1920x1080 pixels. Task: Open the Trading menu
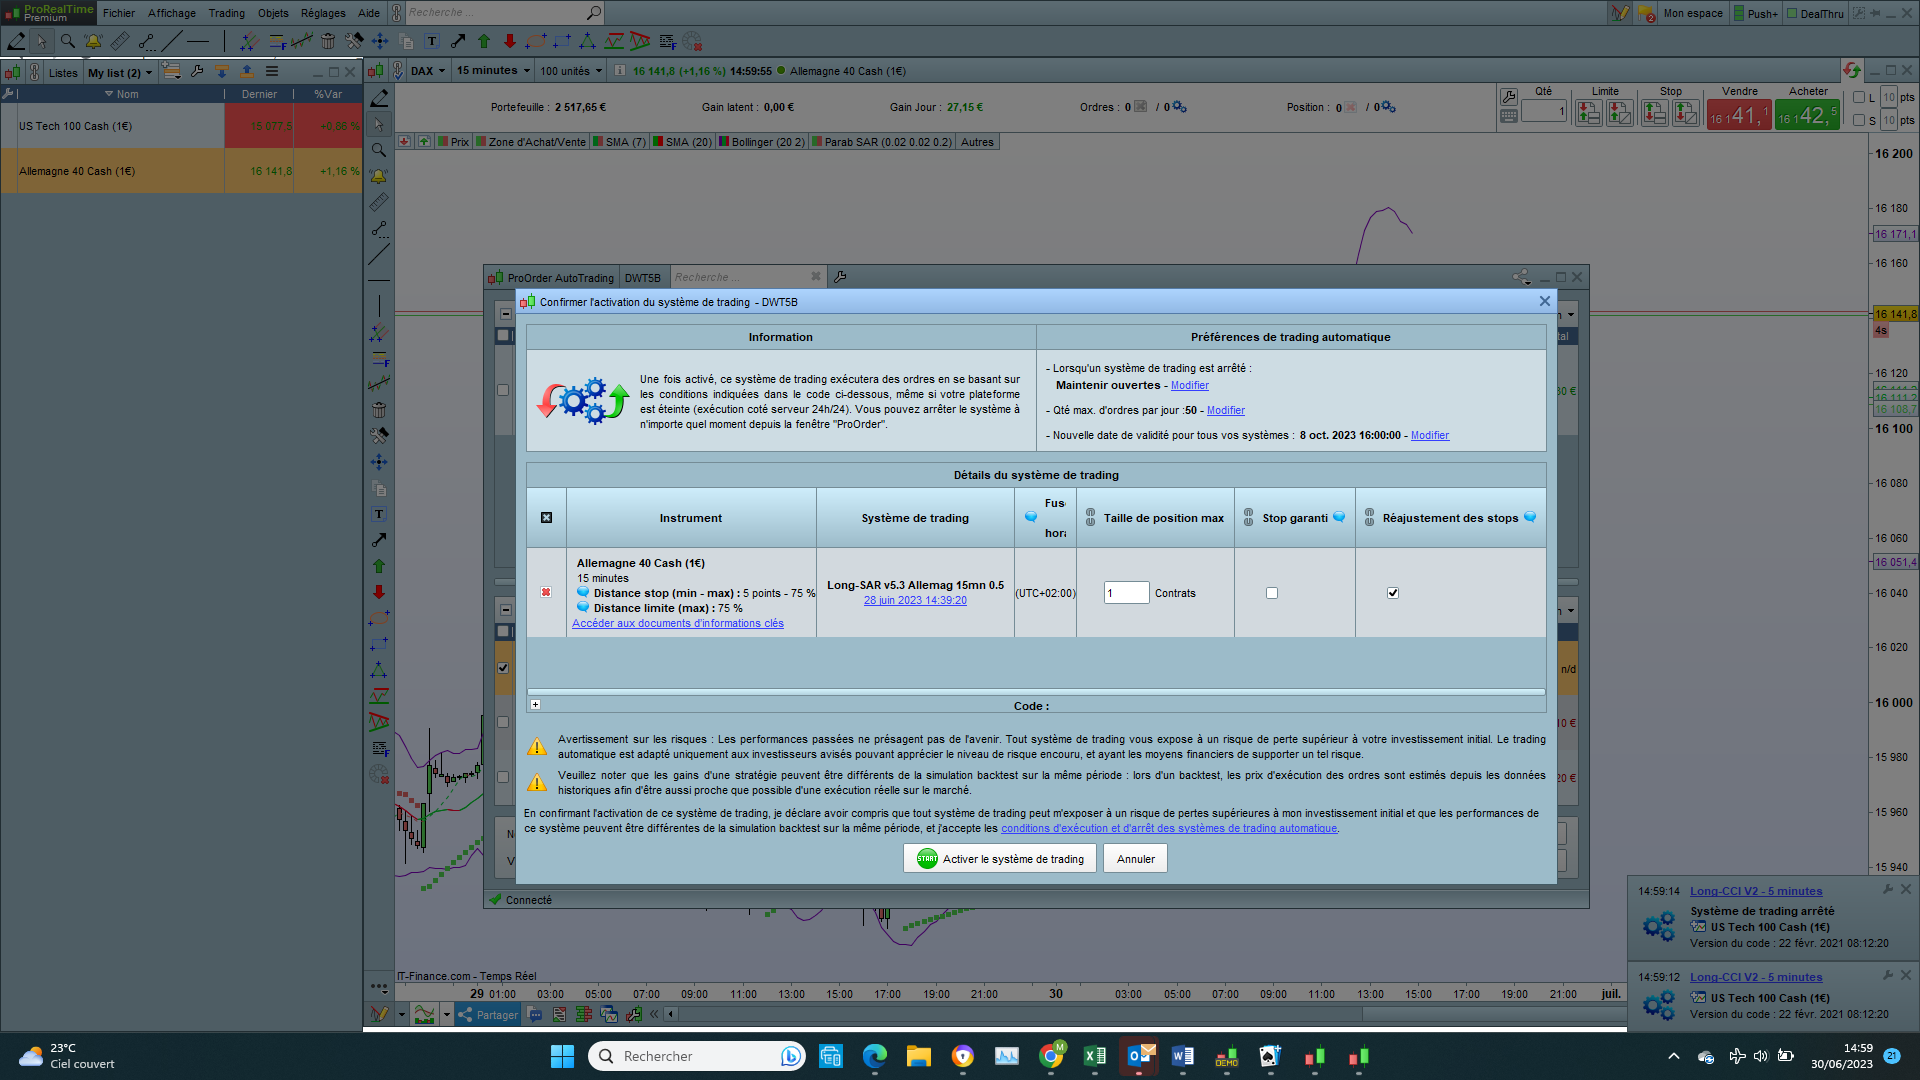226,13
